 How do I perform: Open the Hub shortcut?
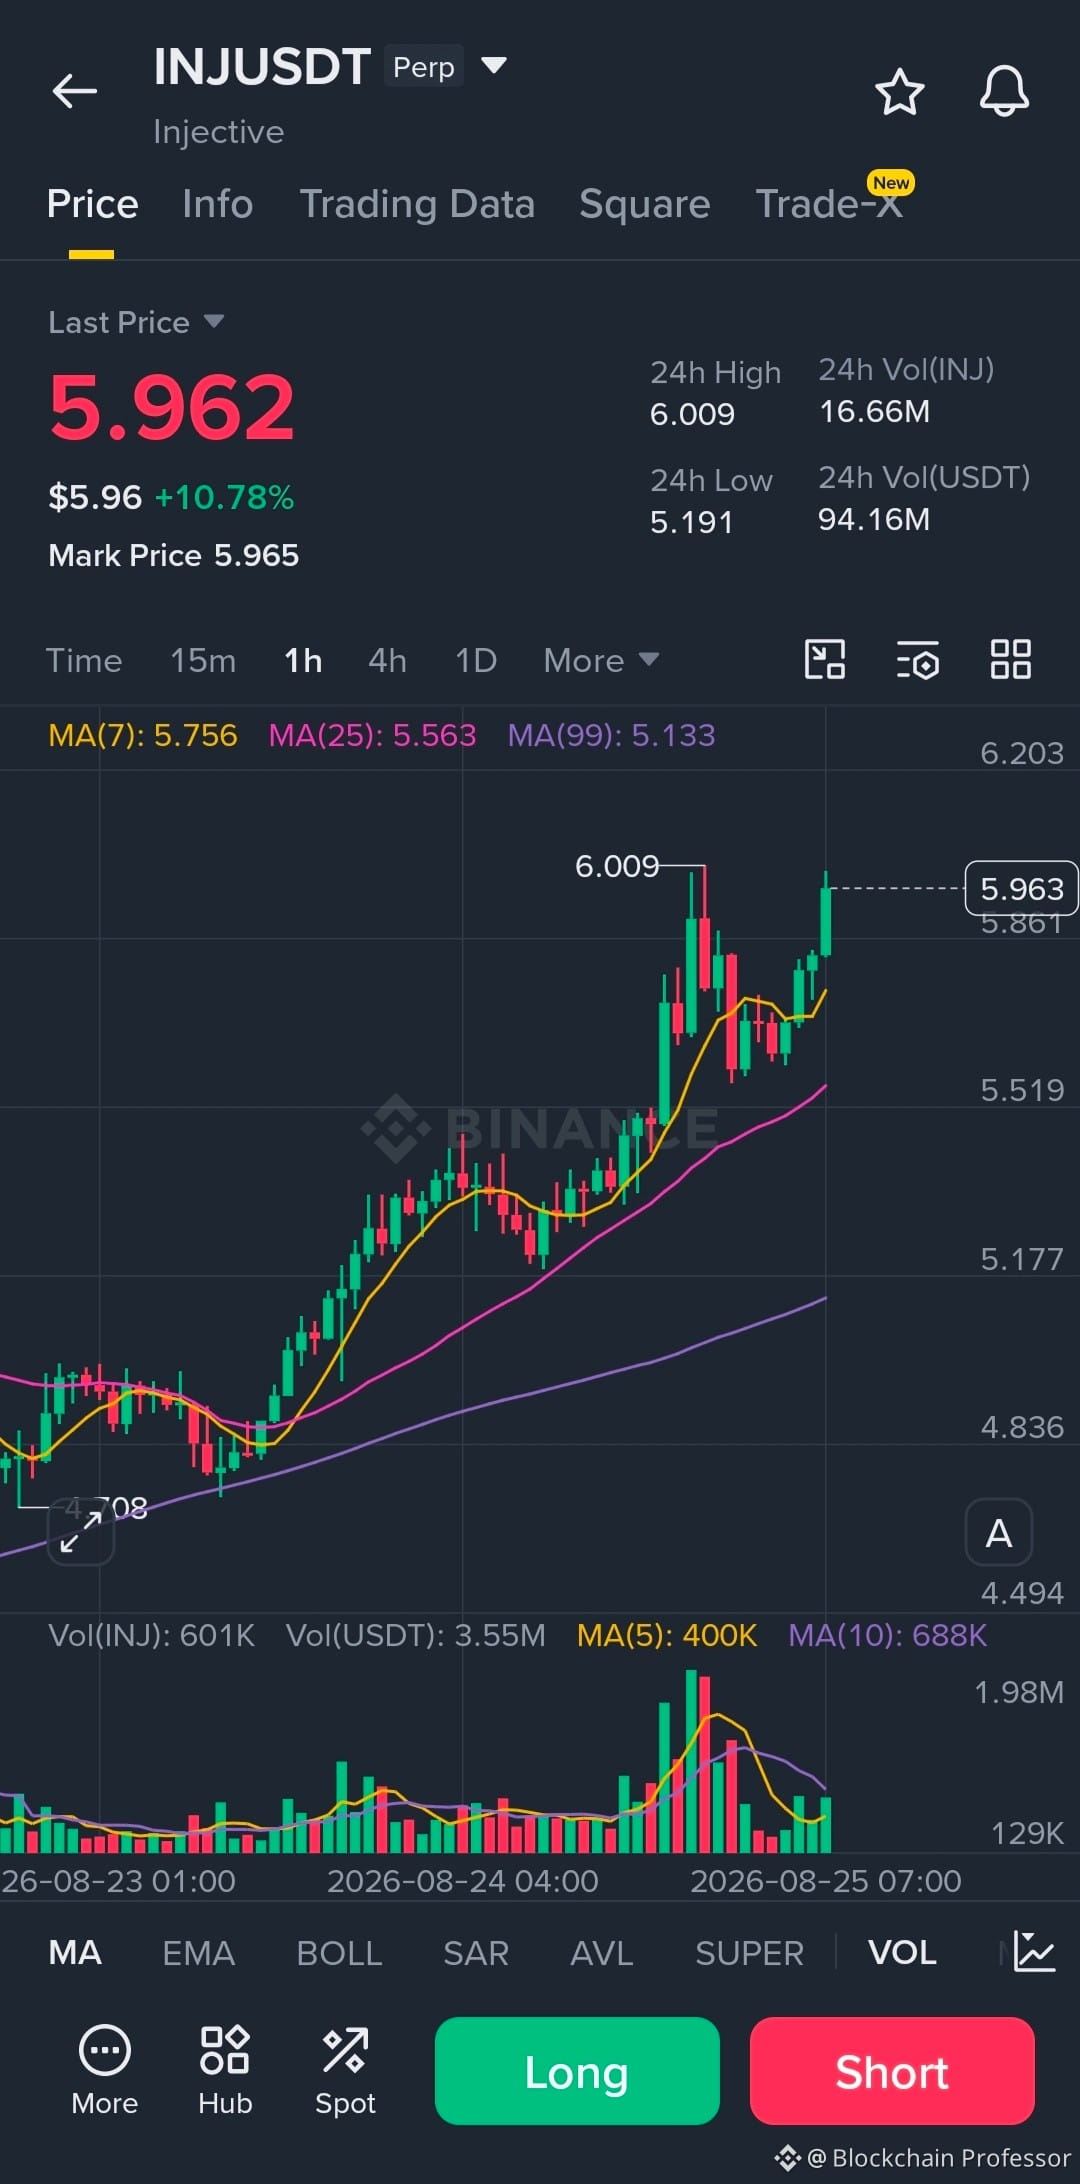tap(225, 2070)
